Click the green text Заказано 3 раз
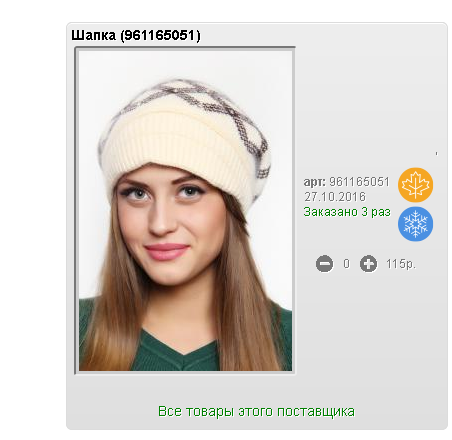The image size is (452, 440). tap(347, 212)
